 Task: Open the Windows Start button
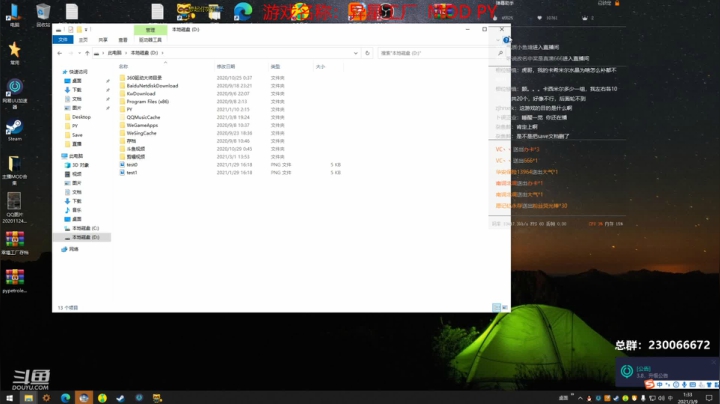9,398
